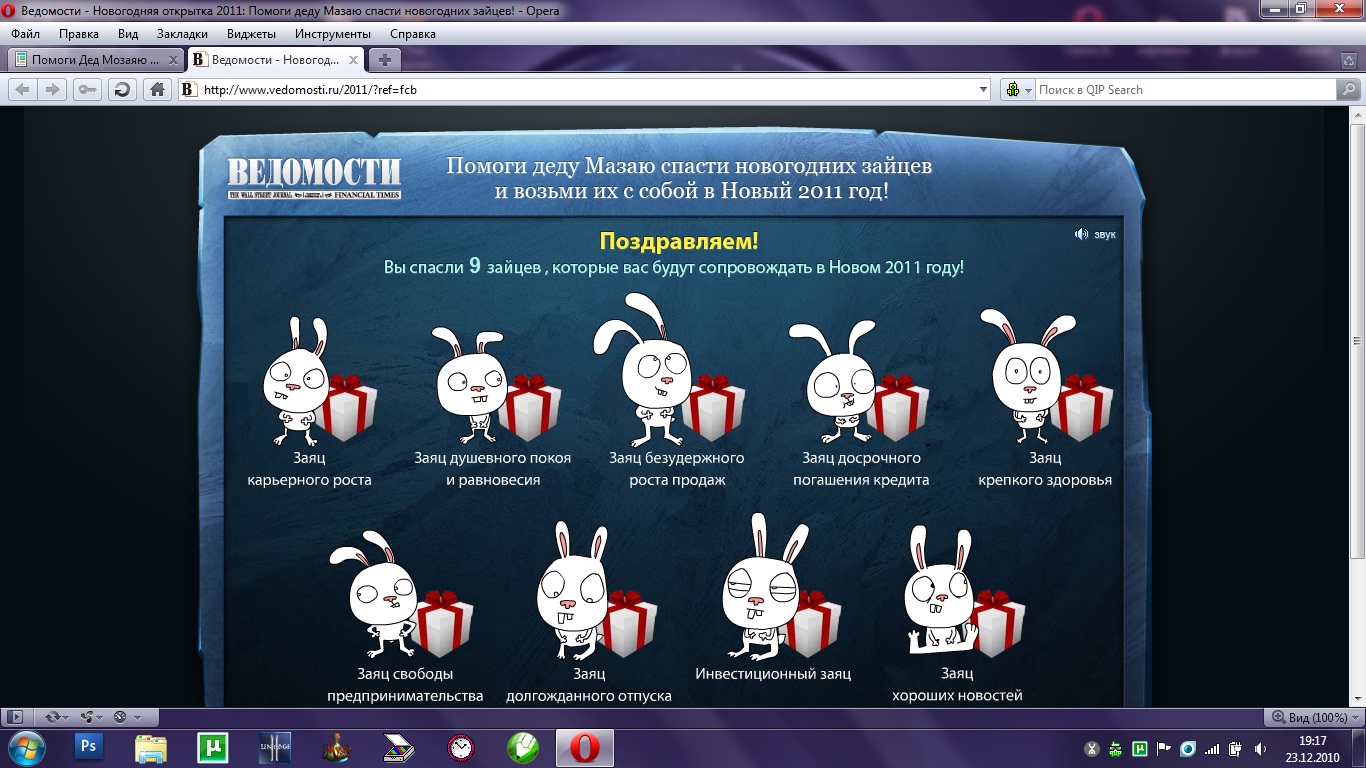Screen dimensions: 1366x768
Task: Go back to the previous page
Action: click(x=21, y=90)
